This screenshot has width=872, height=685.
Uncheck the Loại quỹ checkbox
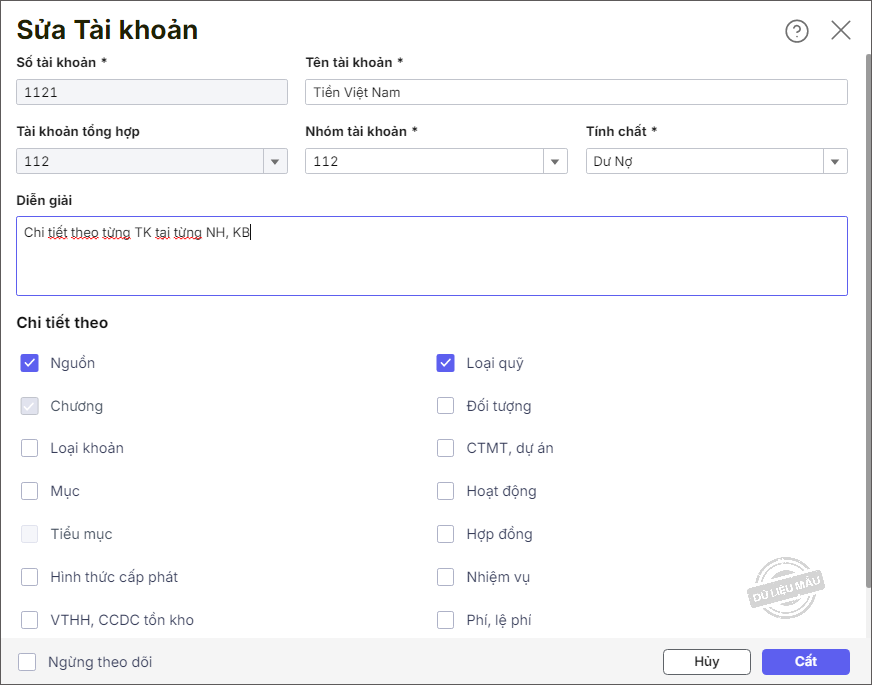click(446, 363)
